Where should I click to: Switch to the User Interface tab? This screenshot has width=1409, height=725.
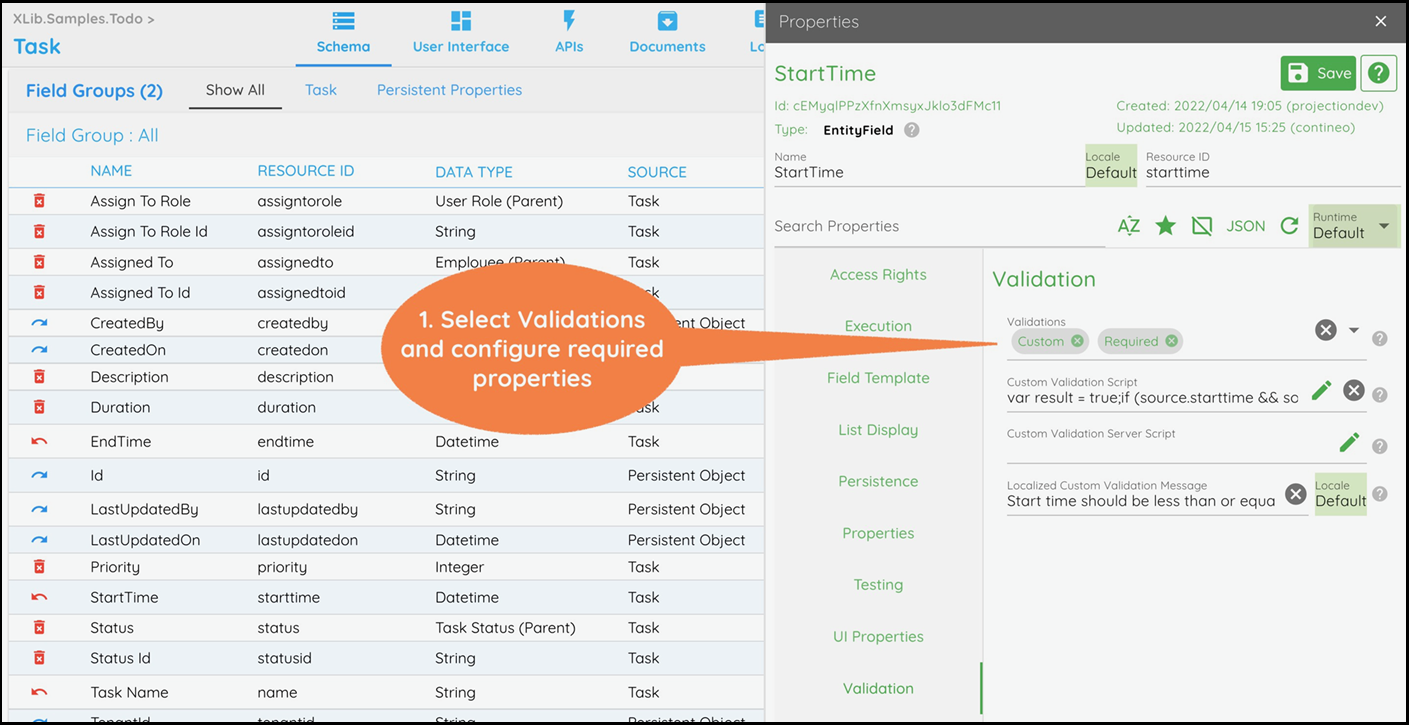click(461, 33)
